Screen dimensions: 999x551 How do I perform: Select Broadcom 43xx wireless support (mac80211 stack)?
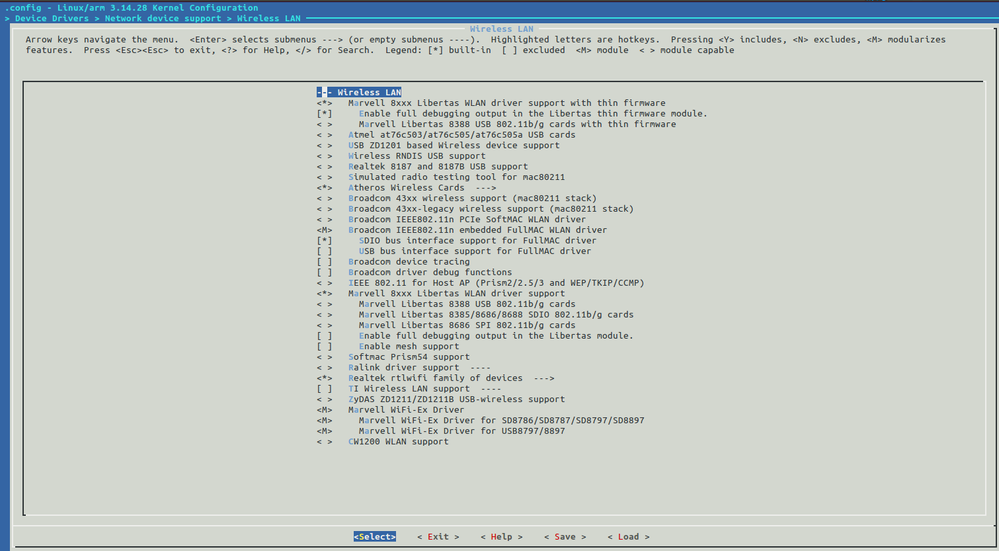[x=457, y=198]
